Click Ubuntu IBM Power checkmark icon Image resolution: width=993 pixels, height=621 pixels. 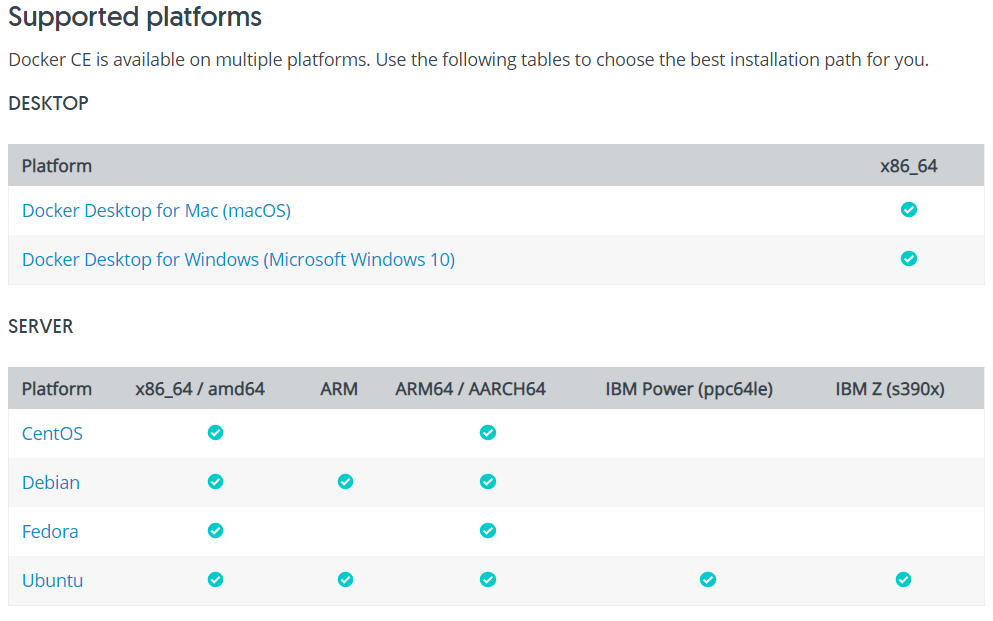[708, 580]
